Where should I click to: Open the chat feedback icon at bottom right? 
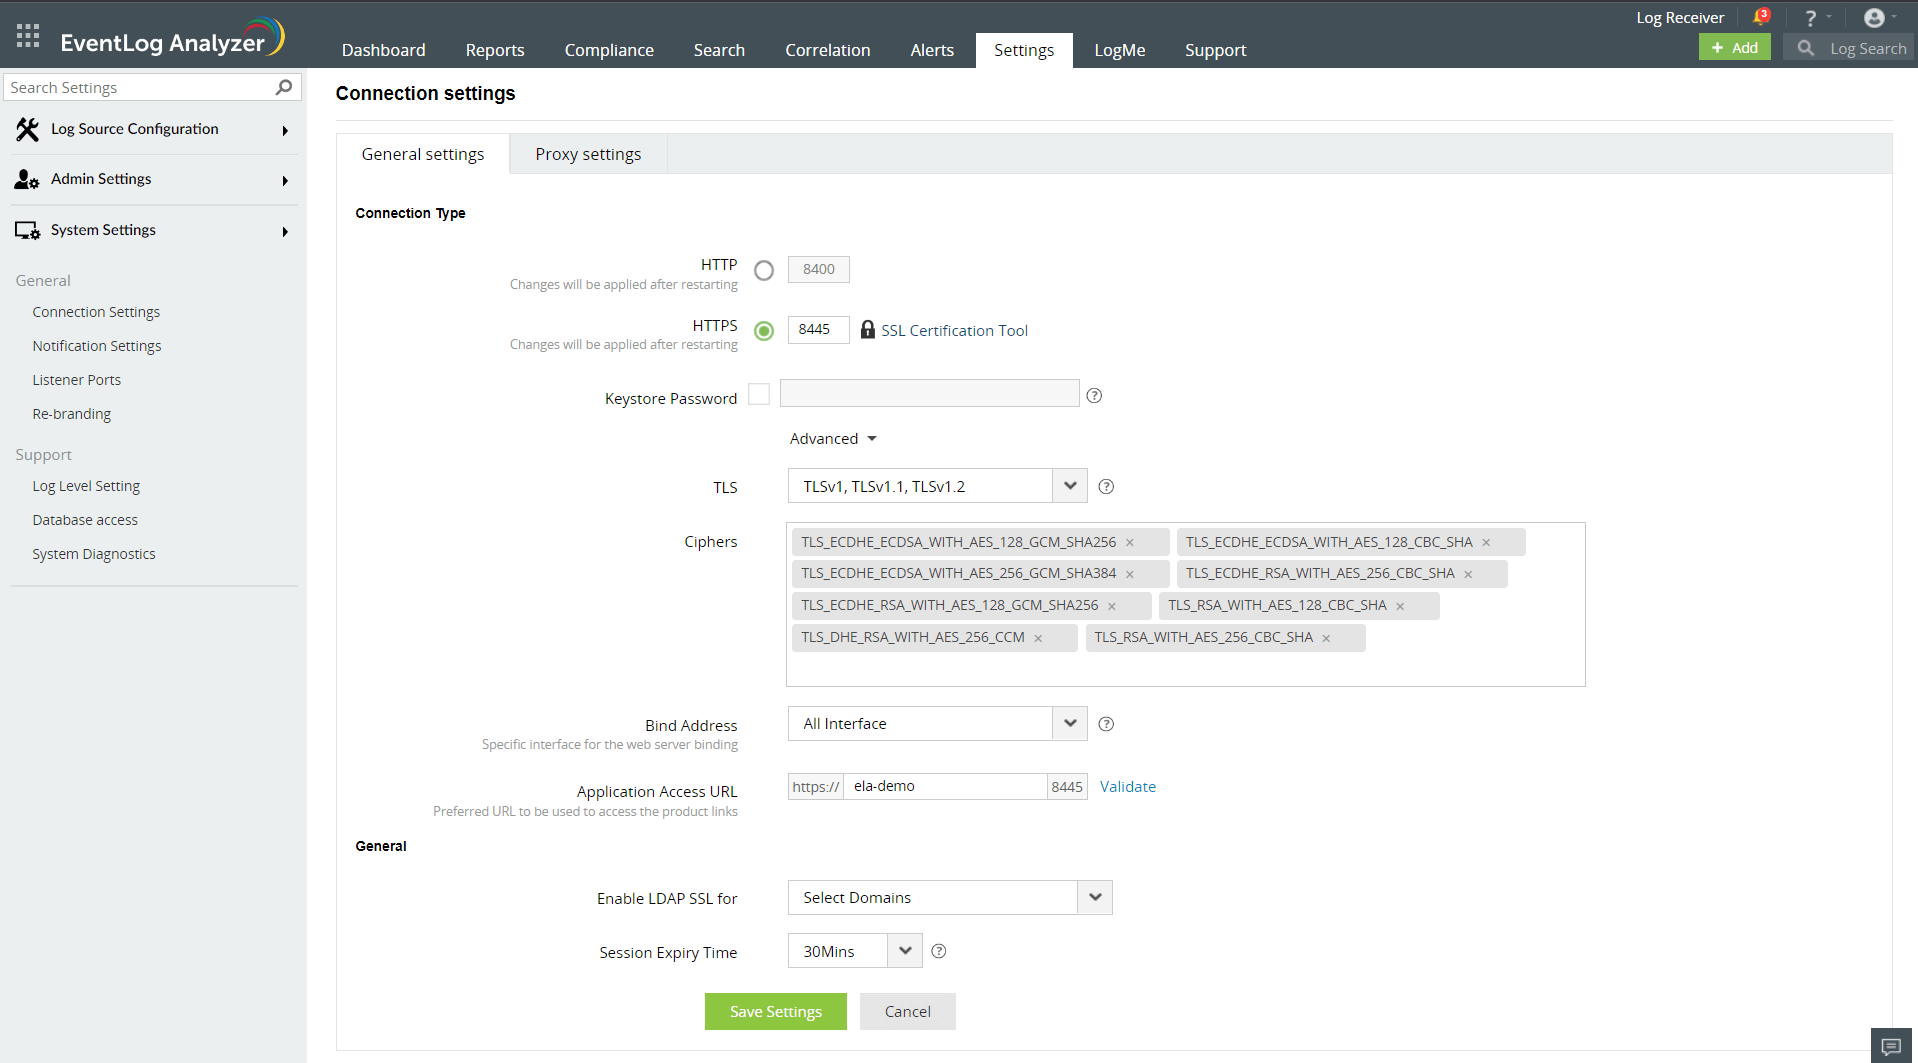click(1891, 1046)
